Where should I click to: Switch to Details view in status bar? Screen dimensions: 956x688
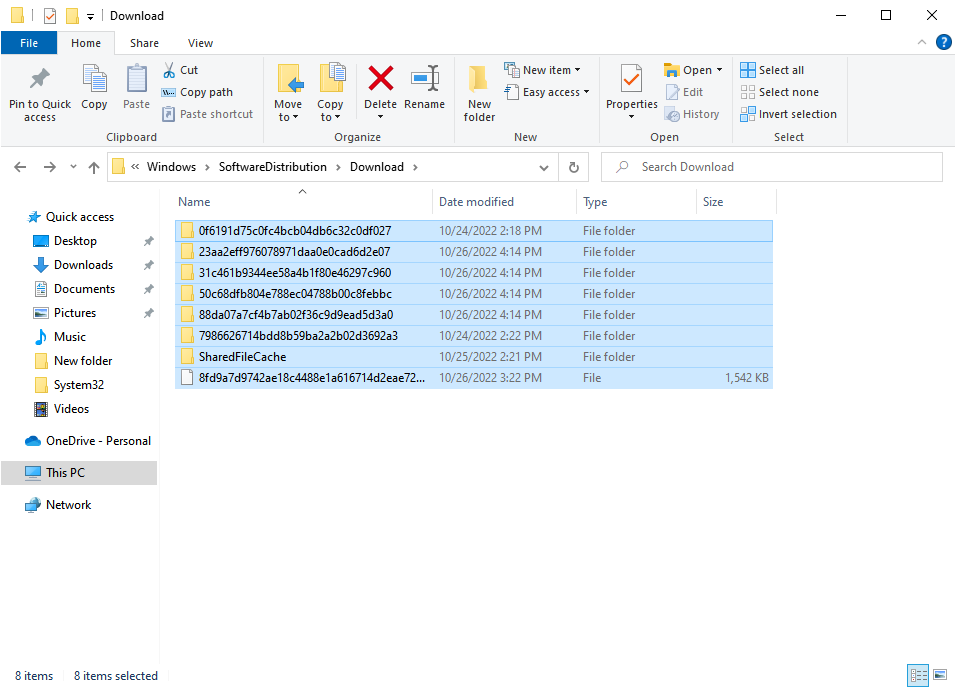(918, 675)
